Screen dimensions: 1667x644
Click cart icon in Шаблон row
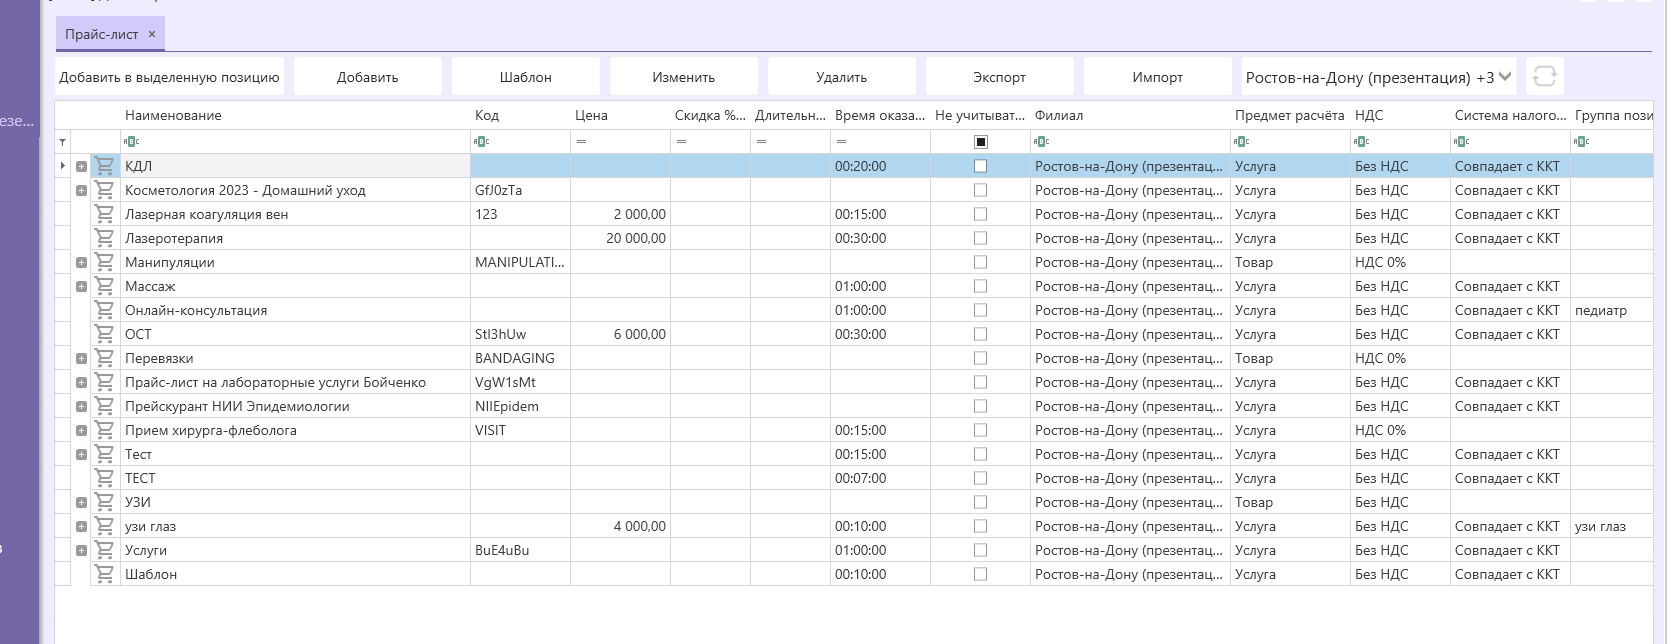coord(104,574)
